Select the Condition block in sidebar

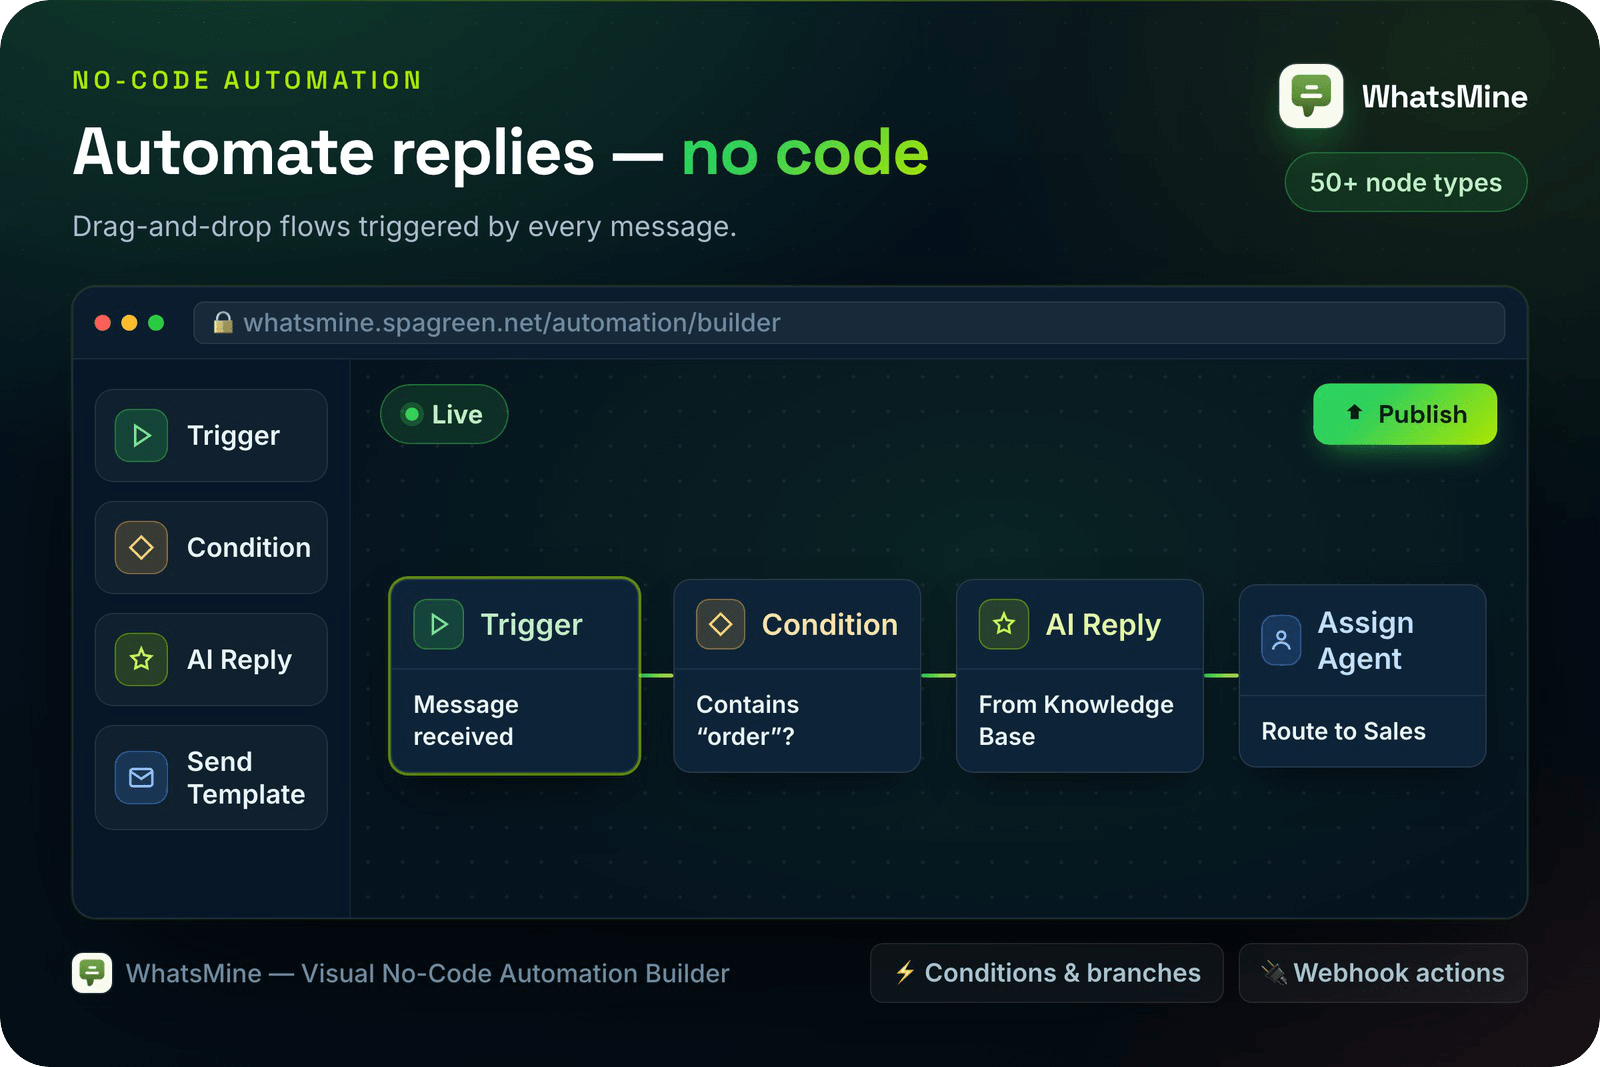point(211,548)
